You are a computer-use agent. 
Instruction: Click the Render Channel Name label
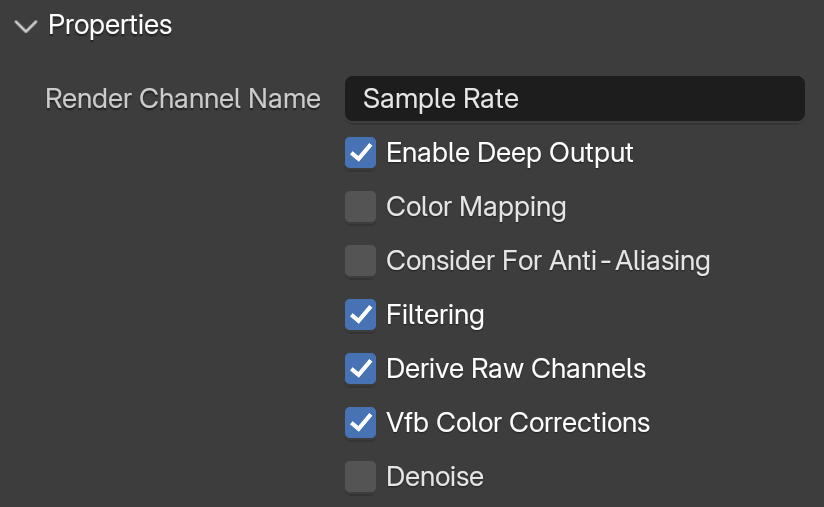(183, 98)
